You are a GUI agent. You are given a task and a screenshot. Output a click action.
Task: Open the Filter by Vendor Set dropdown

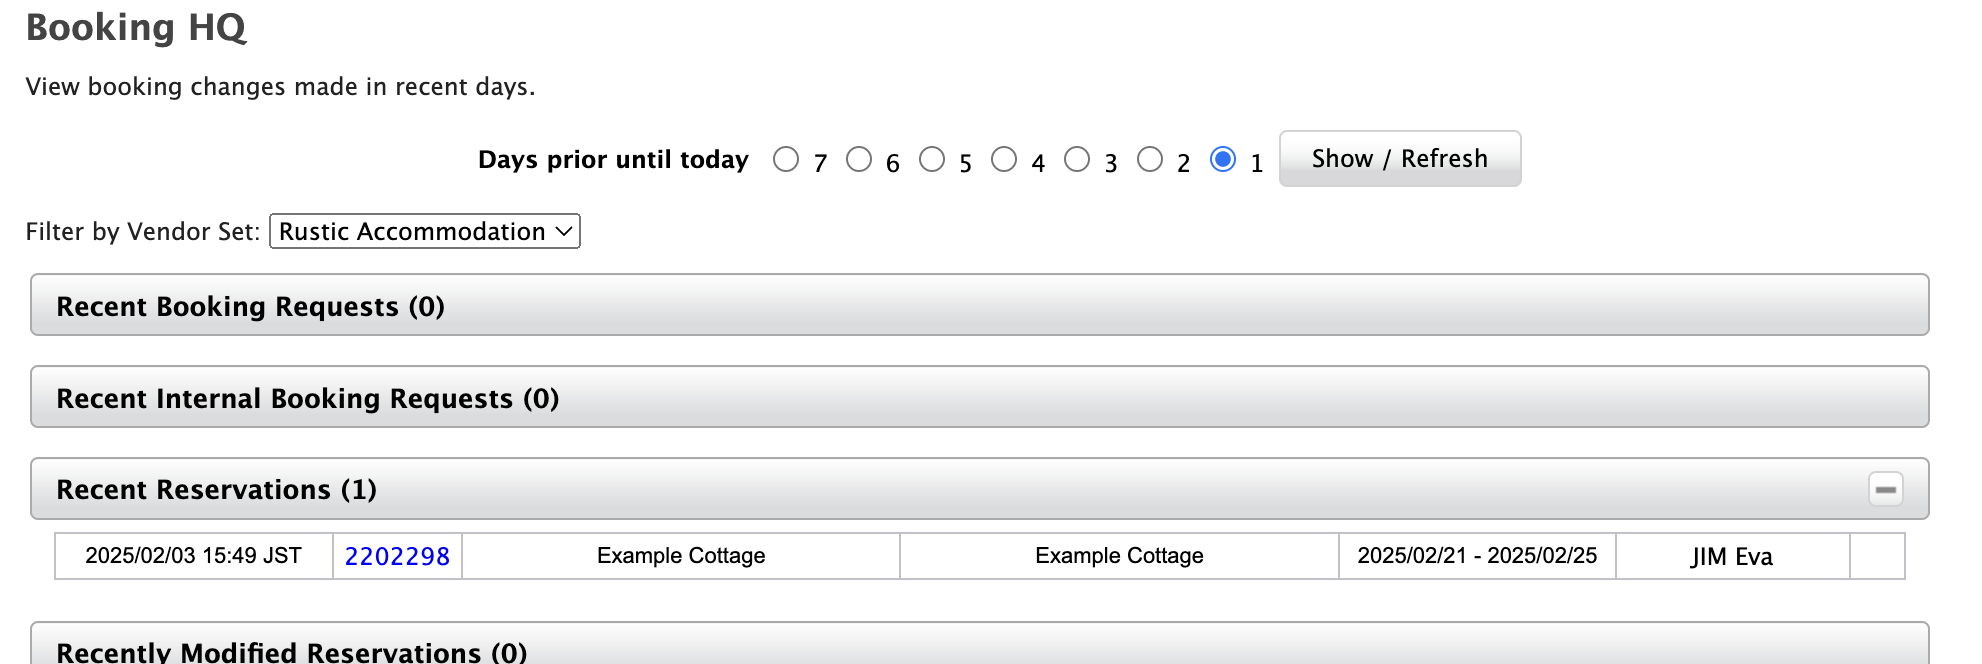(x=425, y=231)
